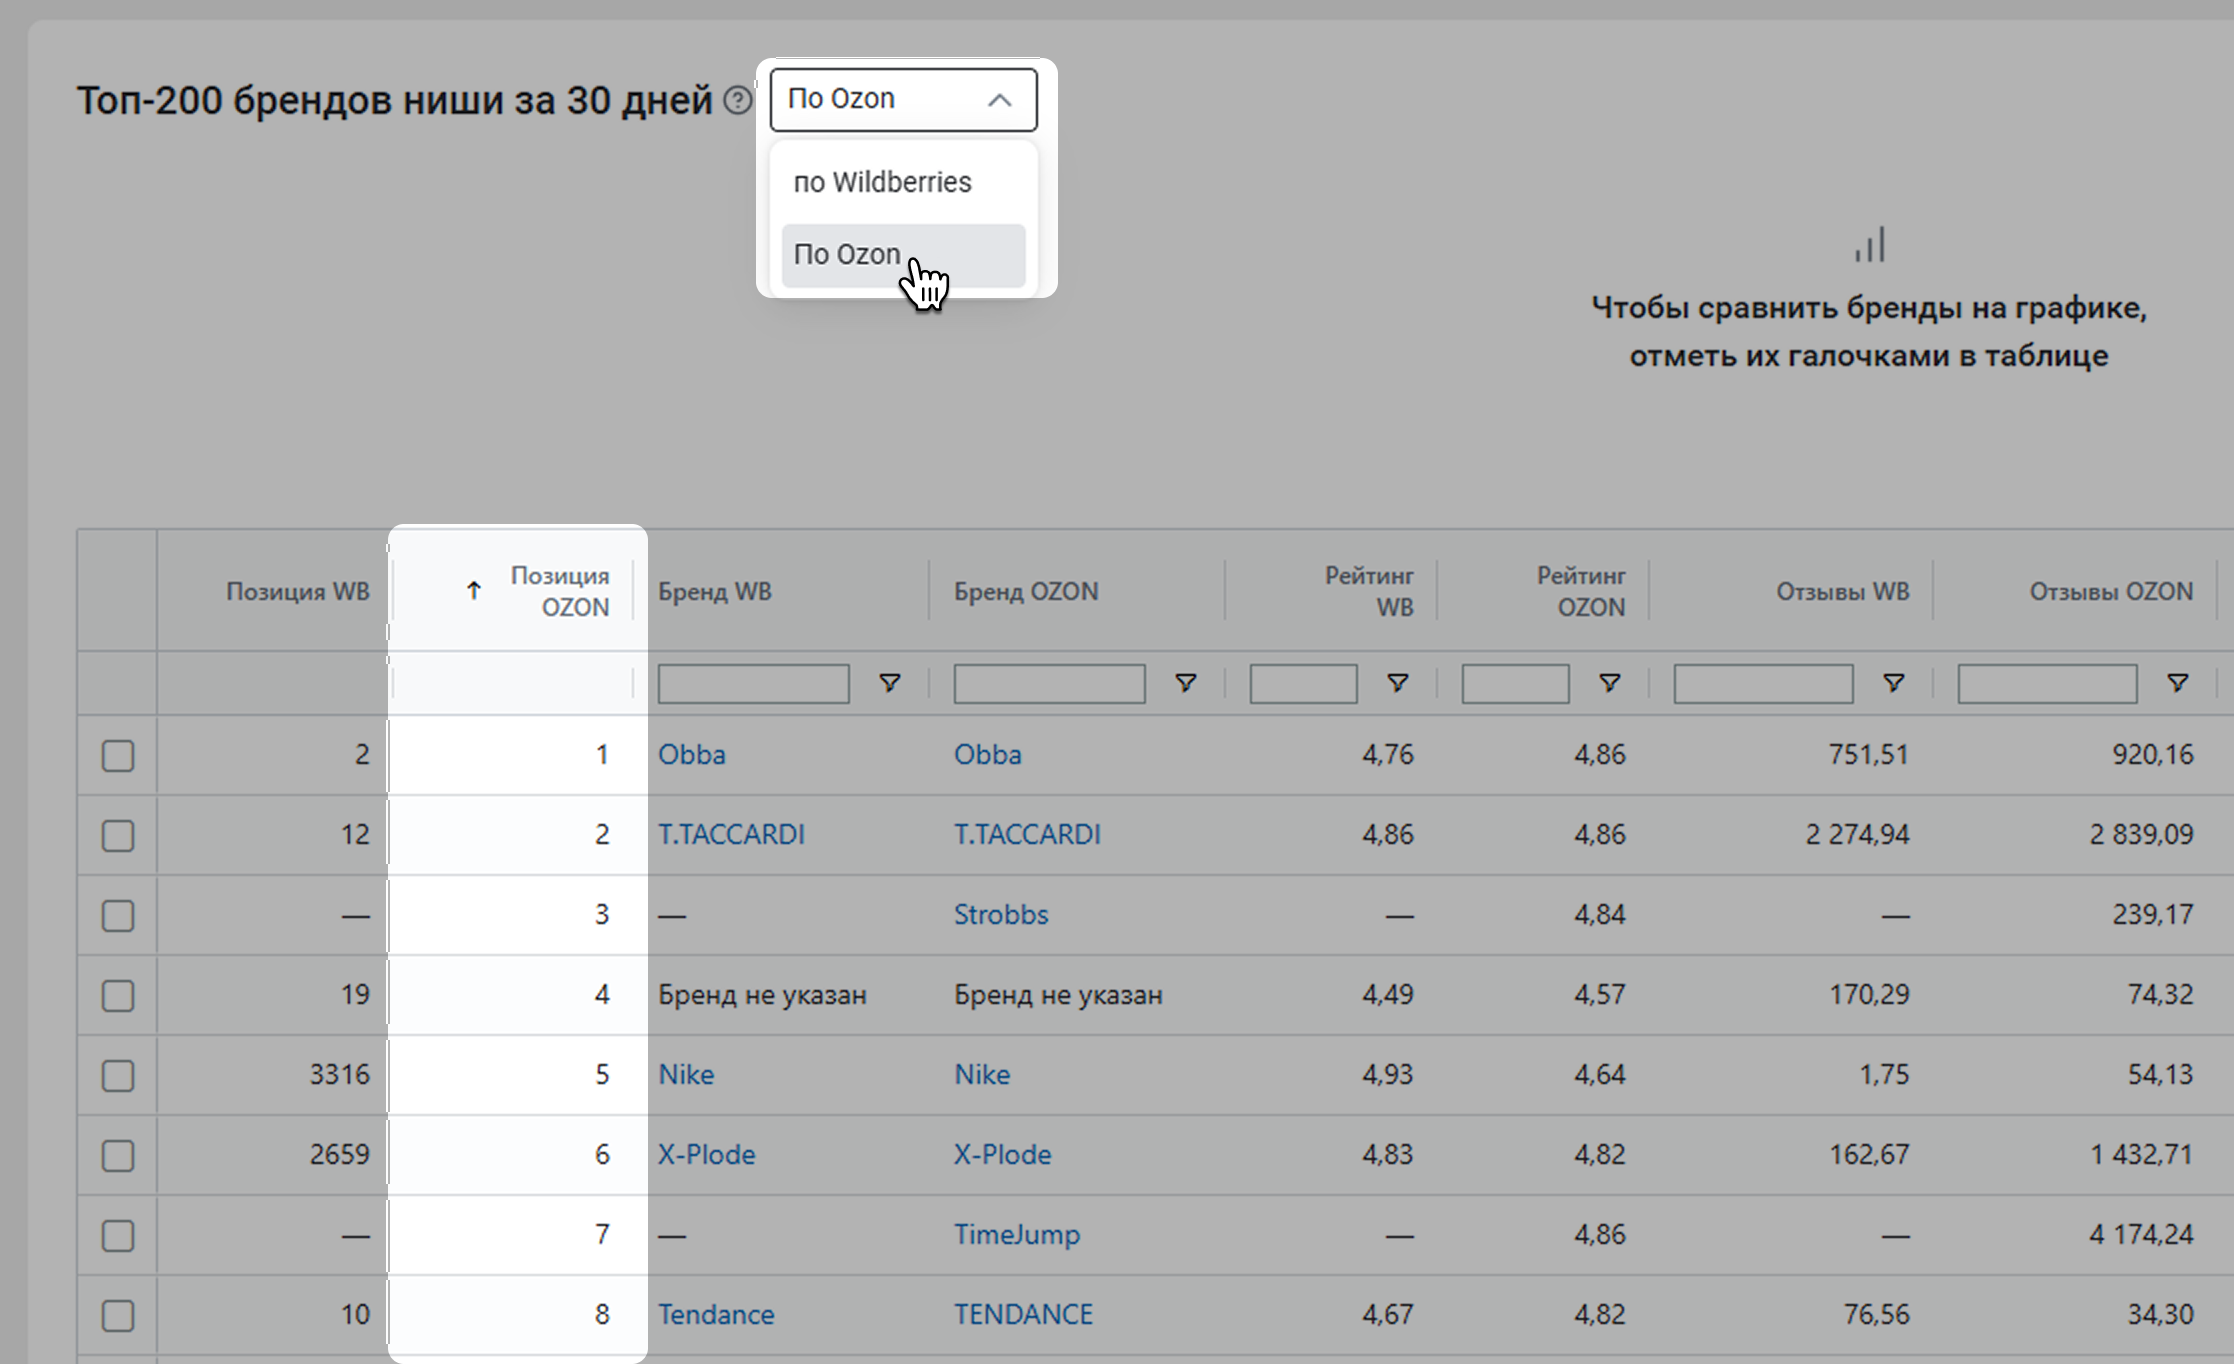The height and width of the screenshot is (1364, 2234).
Task: Open X-Plode link in Бренд OZON column
Action: (1002, 1154)
